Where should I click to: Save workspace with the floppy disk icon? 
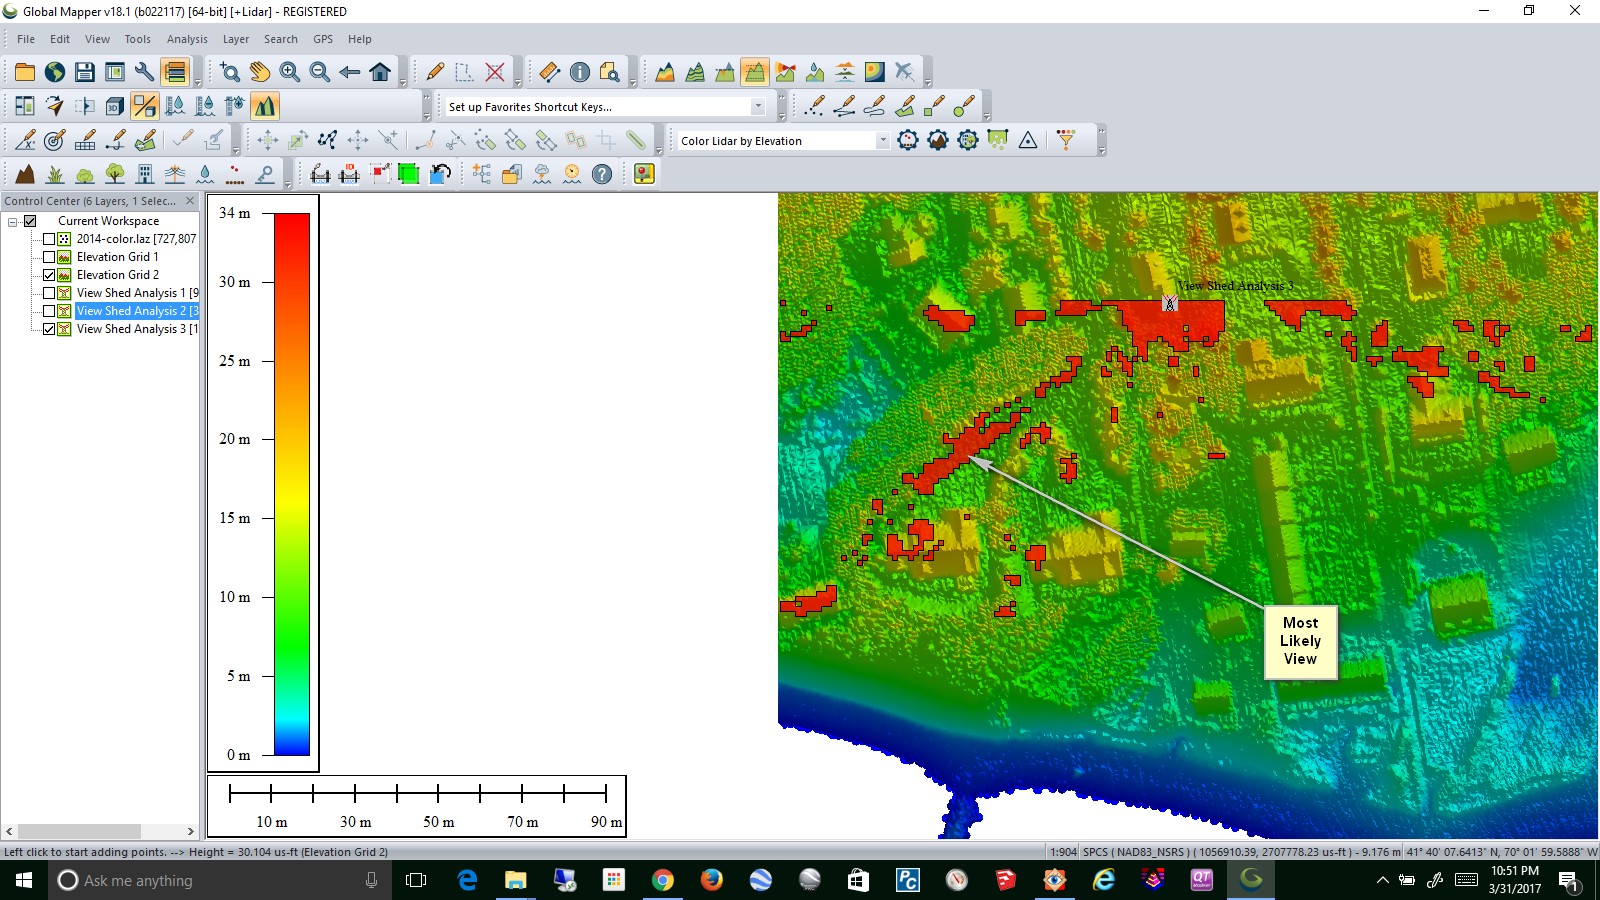pyautogui.click(x=85, y=72)
